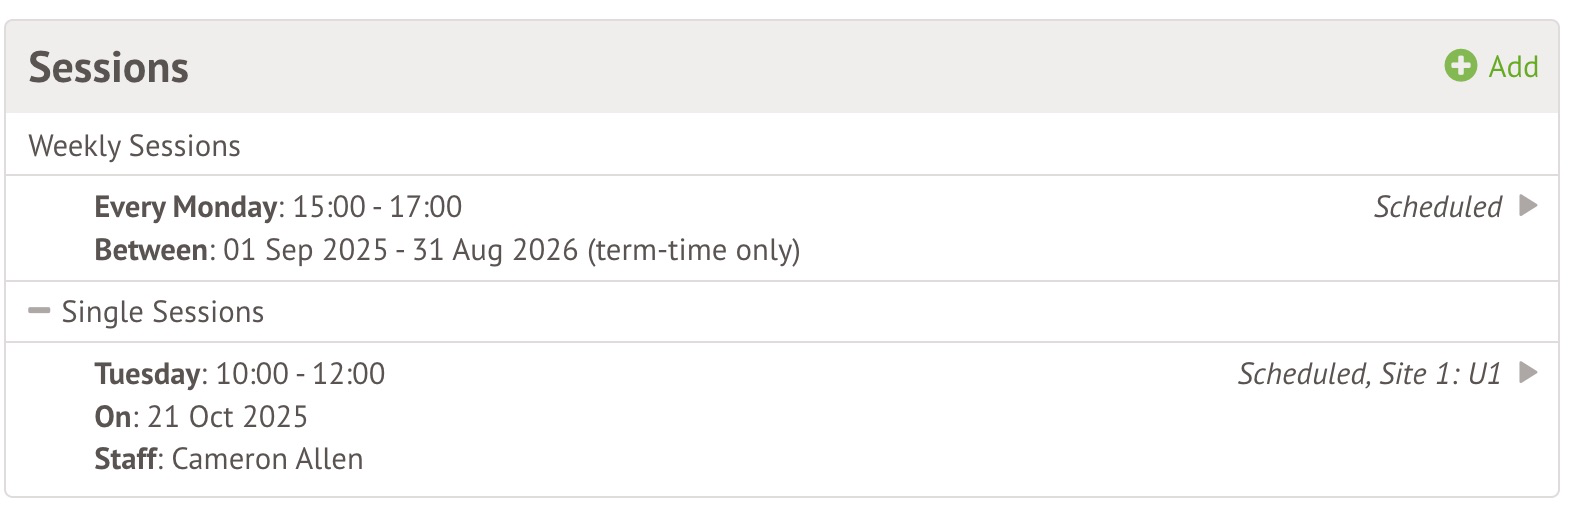1572x514 pixels.
Task: Click the bold Every Monday label
Action: click(185, 207)
